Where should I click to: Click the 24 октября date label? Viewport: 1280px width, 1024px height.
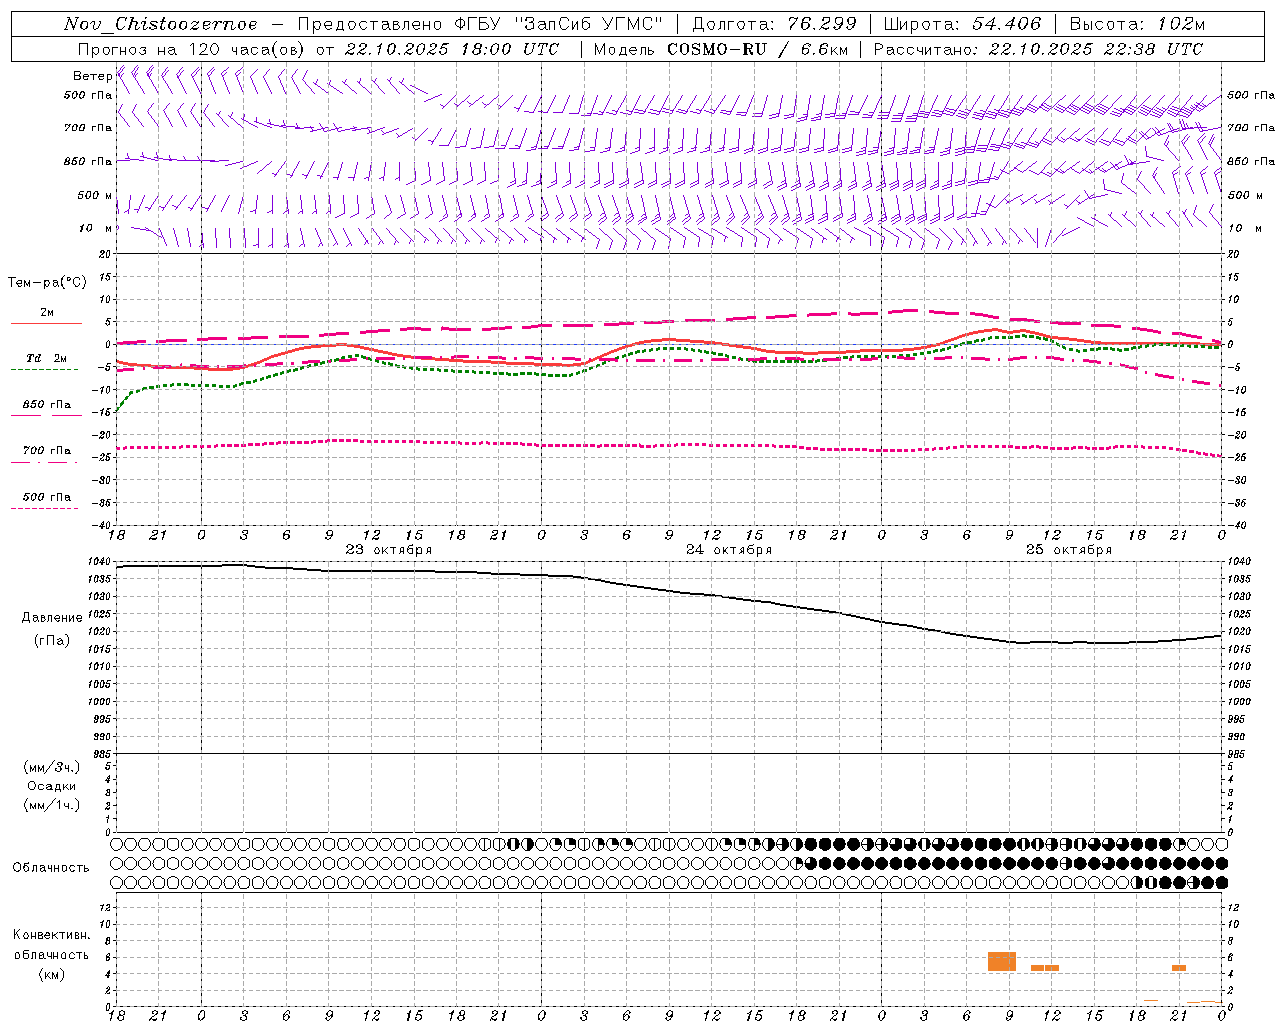pos(728,550)
